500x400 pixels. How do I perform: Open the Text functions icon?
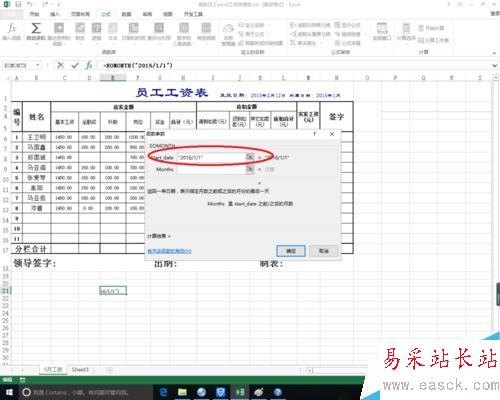[113, 28]
